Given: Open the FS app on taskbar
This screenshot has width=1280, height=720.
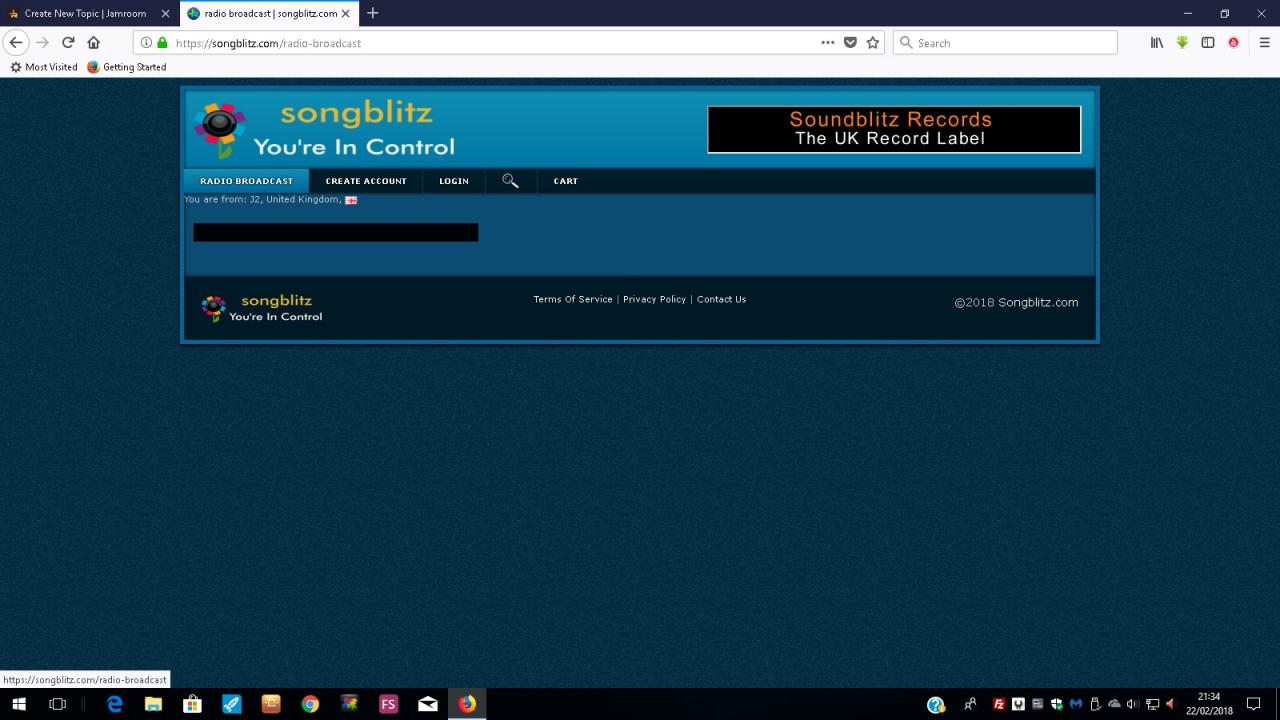Looking at the screenshot, I should tap(388, 704).
